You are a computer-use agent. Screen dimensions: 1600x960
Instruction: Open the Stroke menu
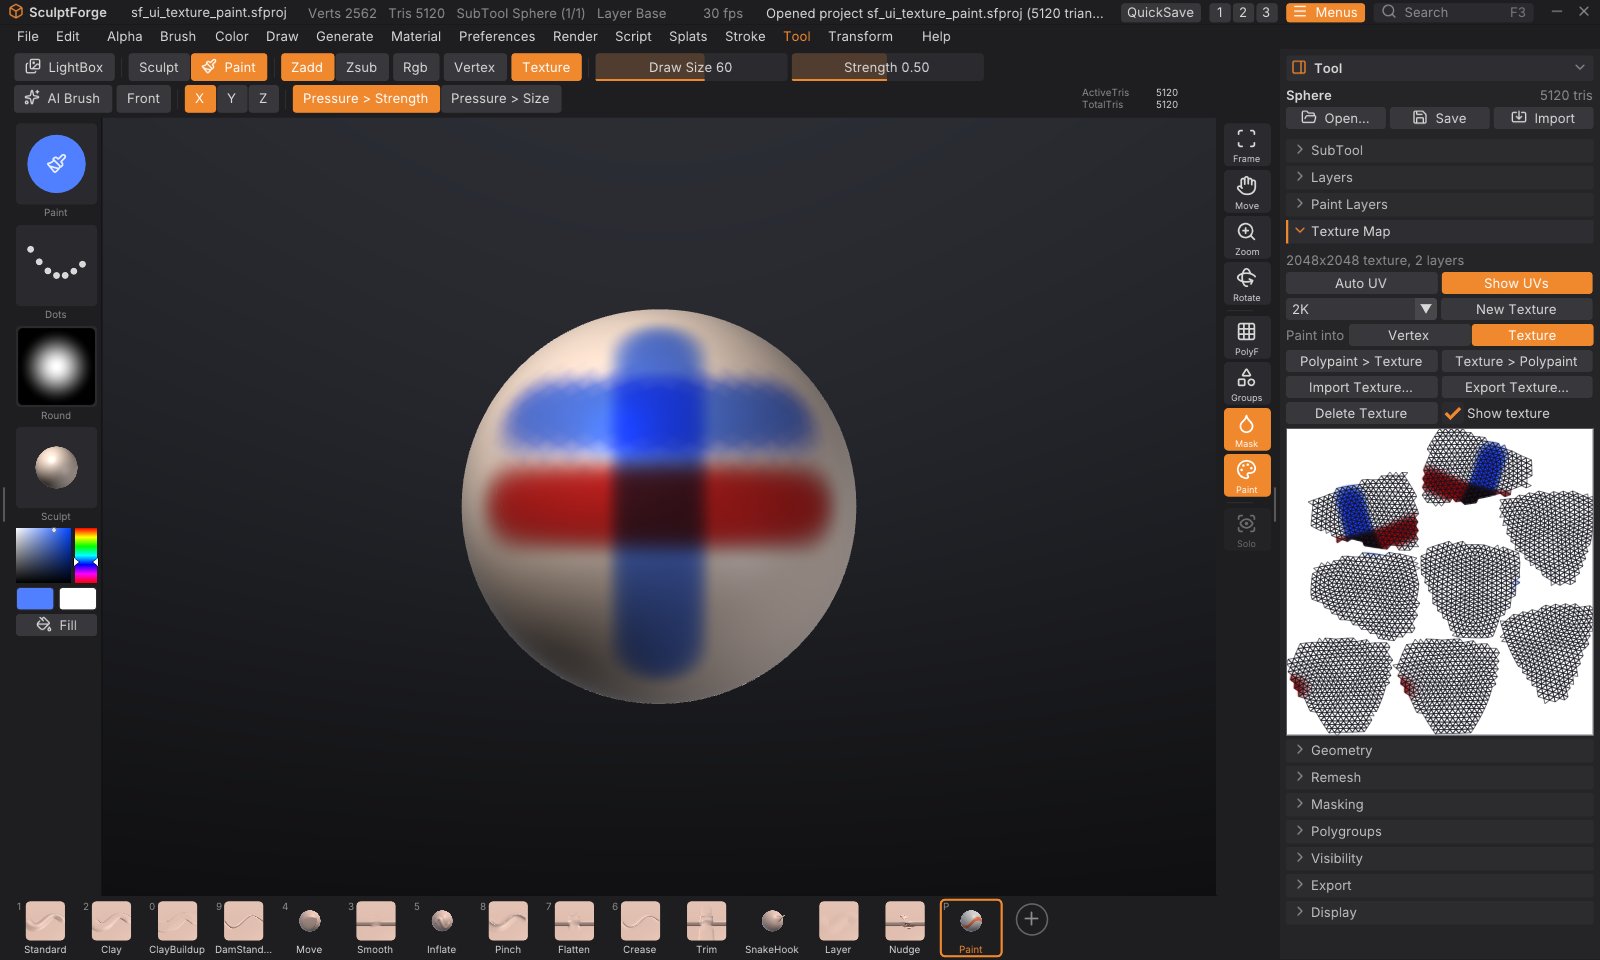(745, 36)
